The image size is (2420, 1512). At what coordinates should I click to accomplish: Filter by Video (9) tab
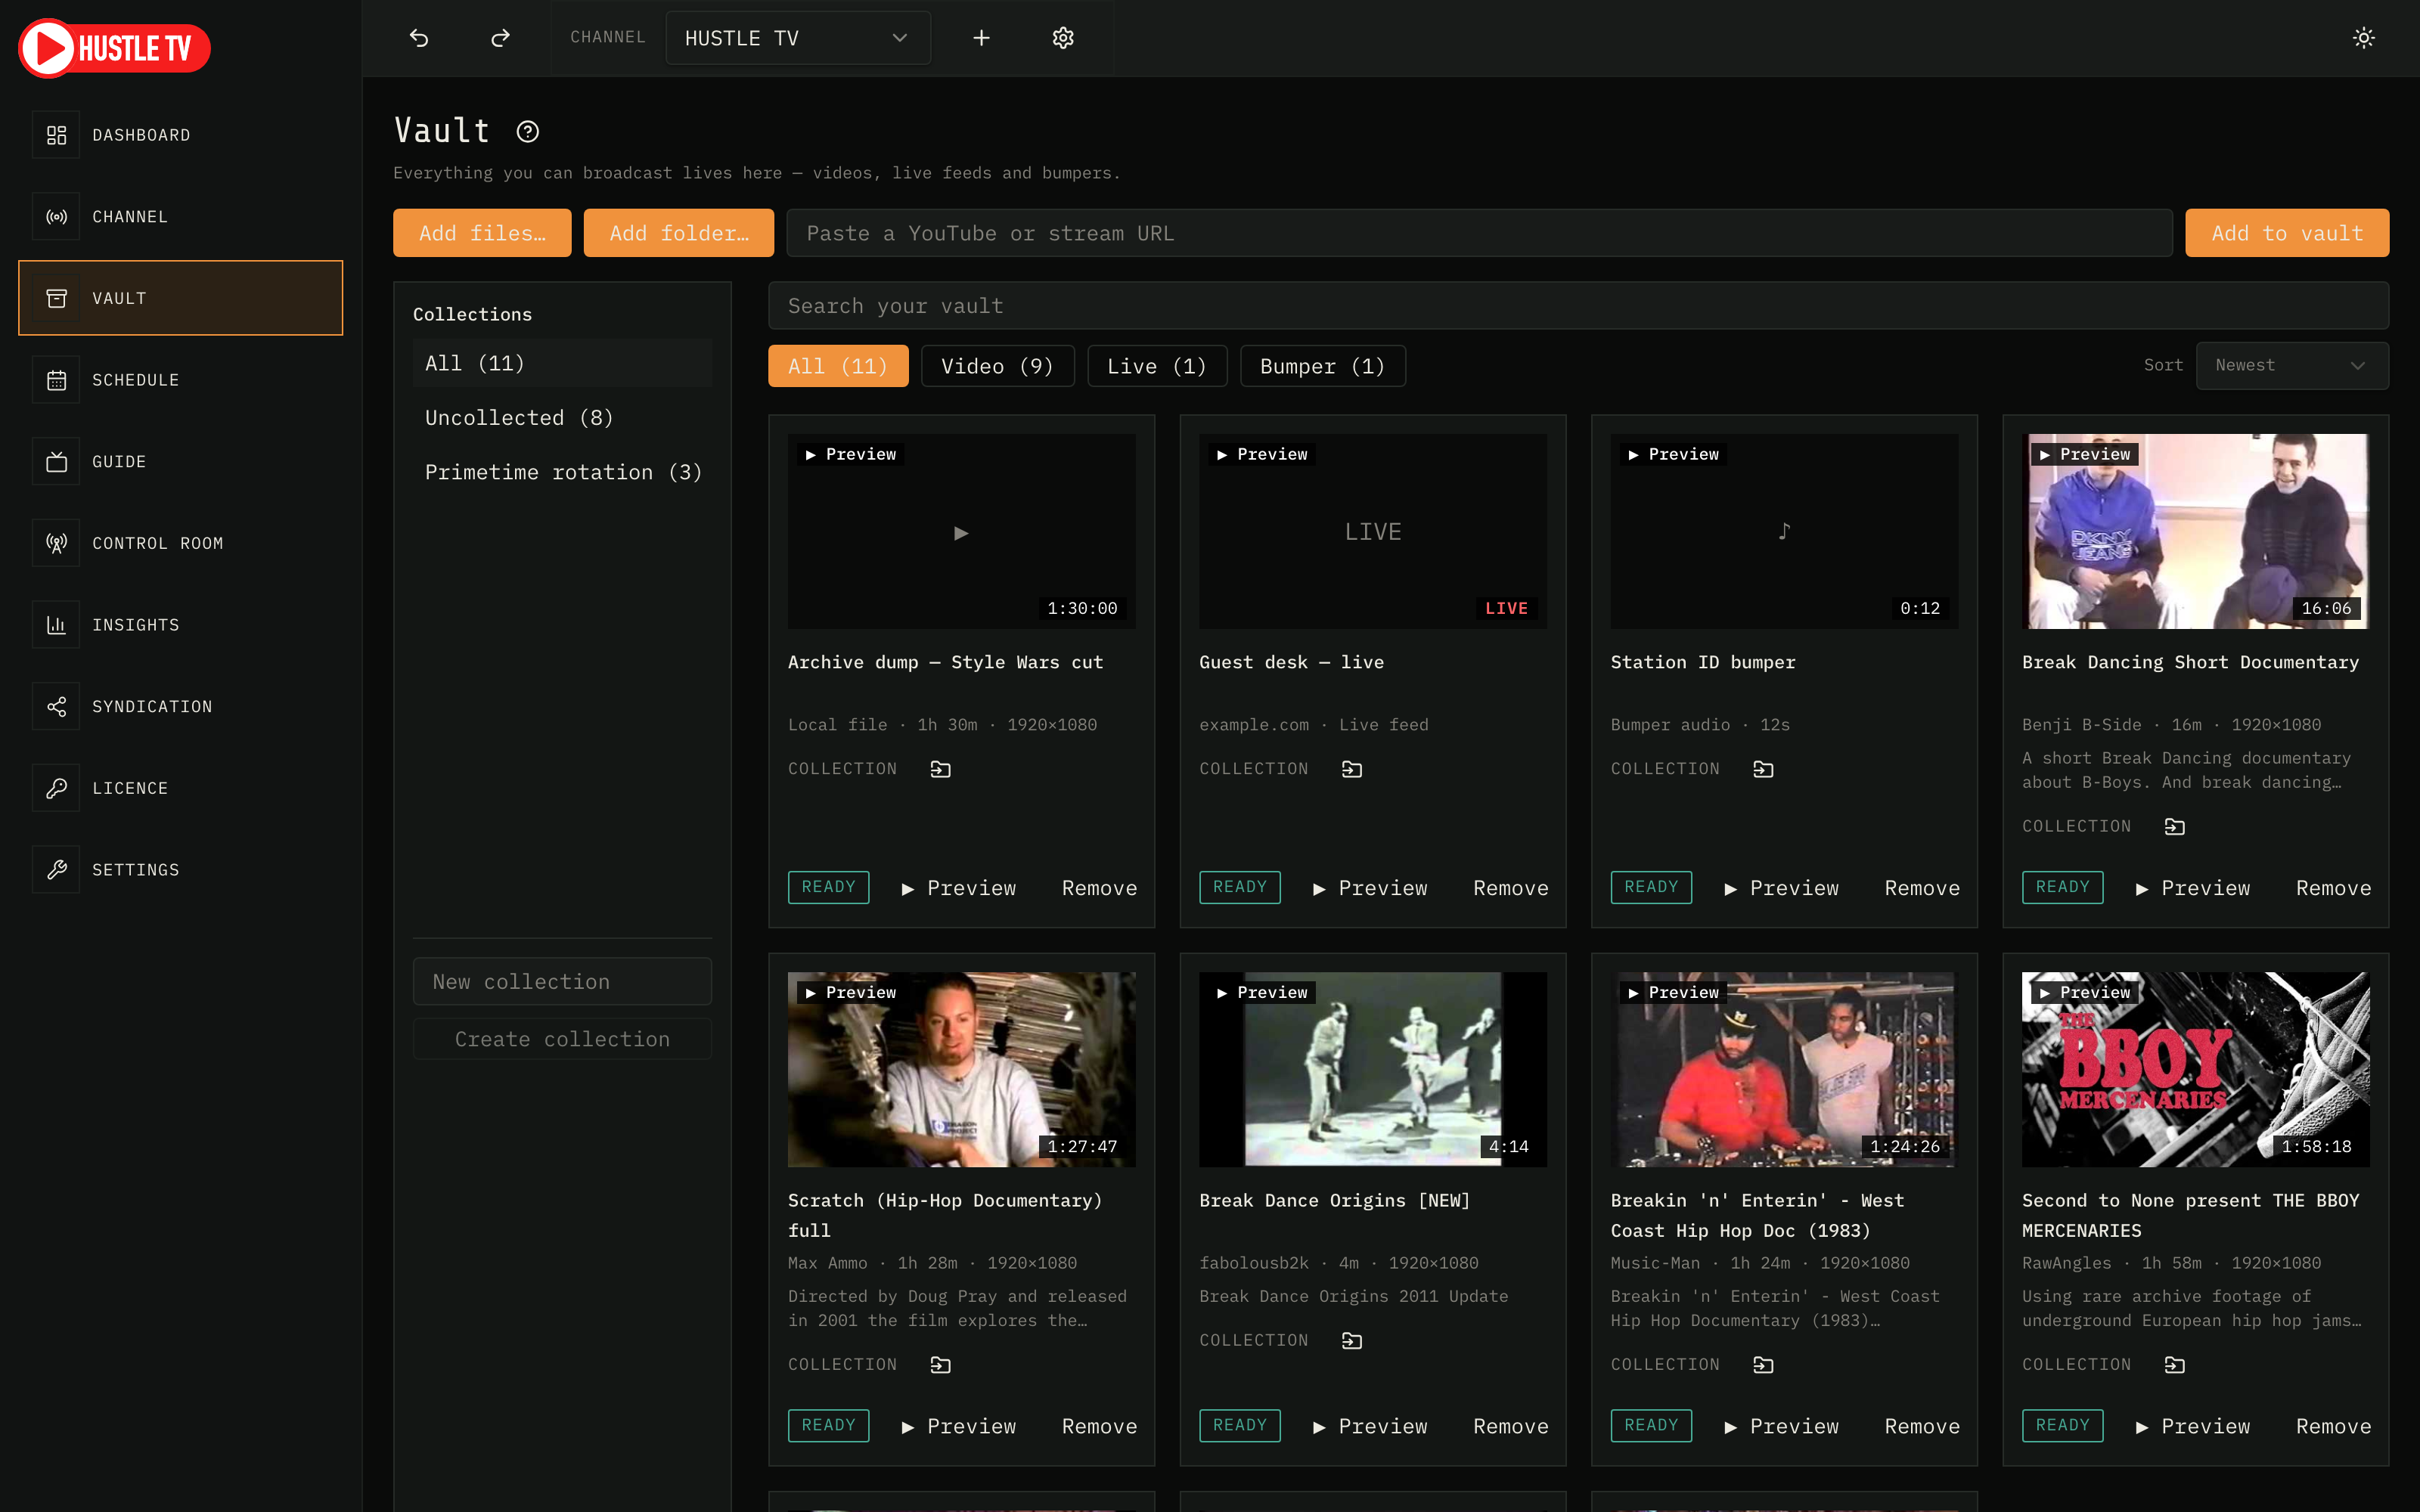(997, 366)
